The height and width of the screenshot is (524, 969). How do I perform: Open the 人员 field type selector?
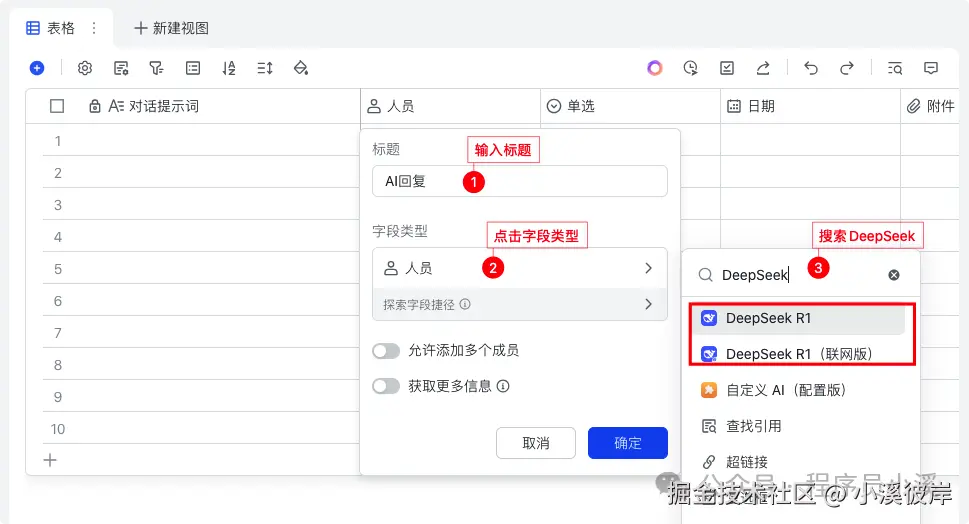pyautogui.click(x=520, y=268)
